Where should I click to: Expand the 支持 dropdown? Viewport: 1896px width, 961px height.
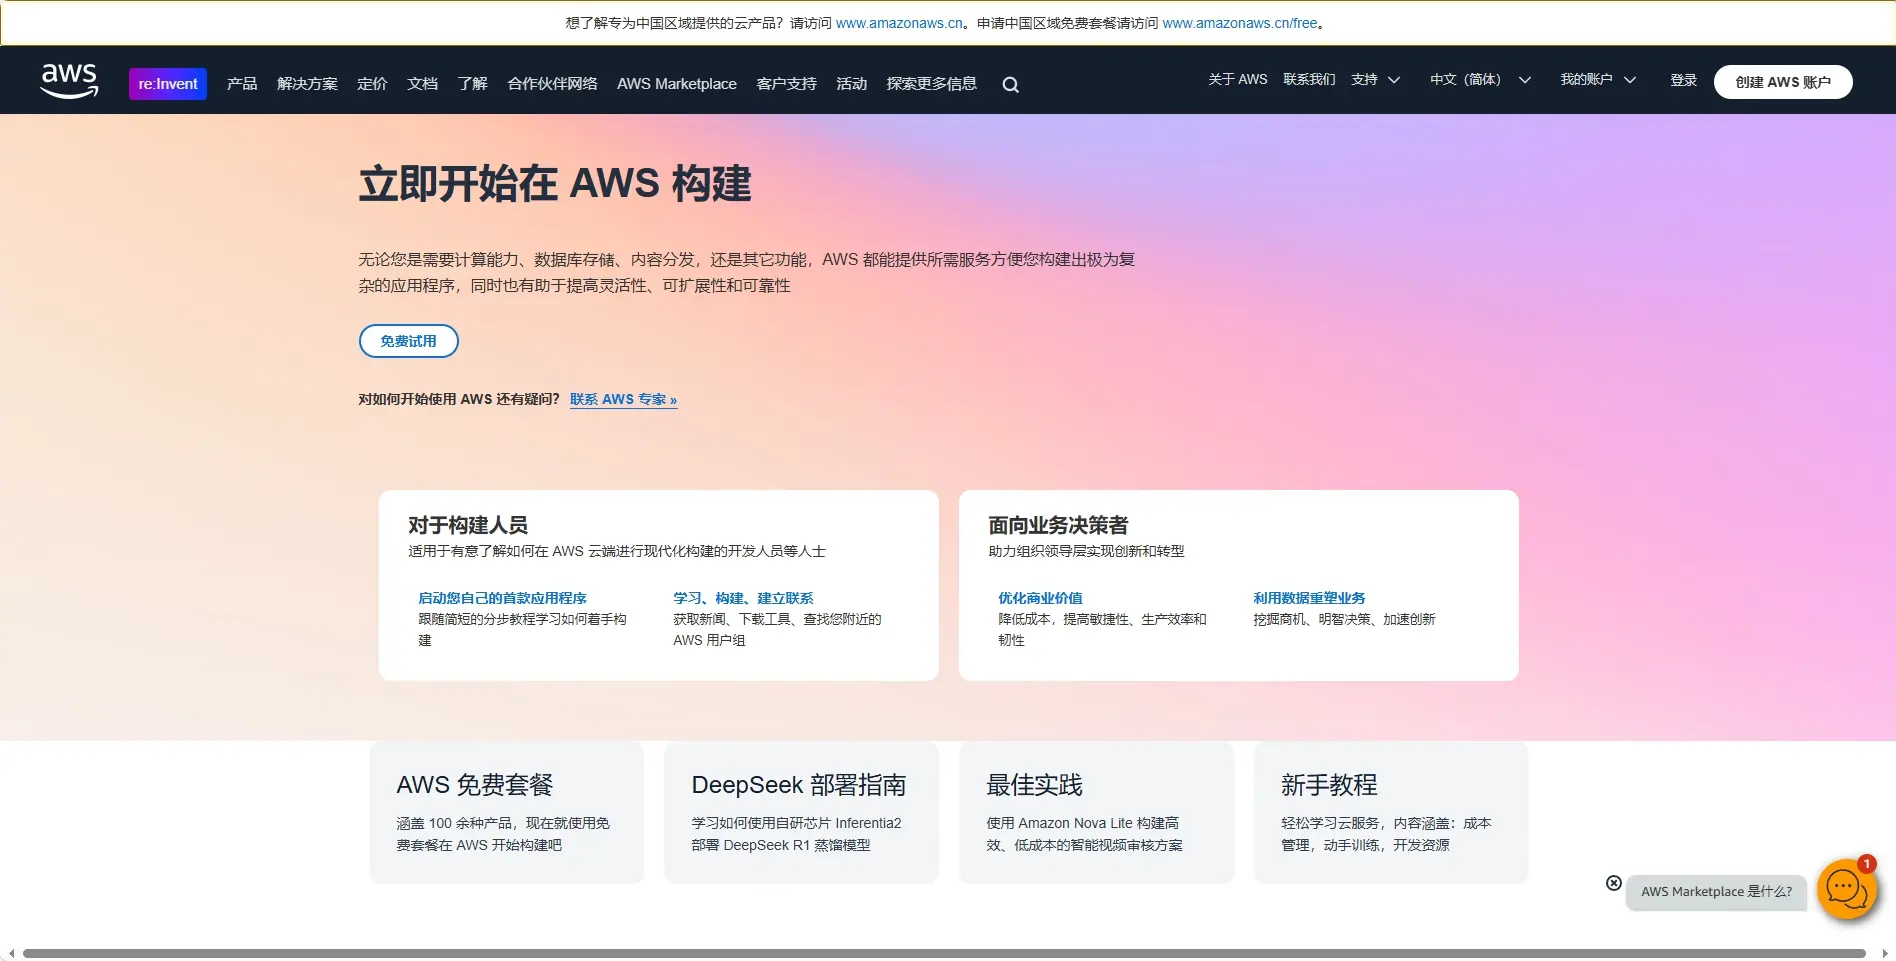pyautogui.click(x=1375, y=80)
